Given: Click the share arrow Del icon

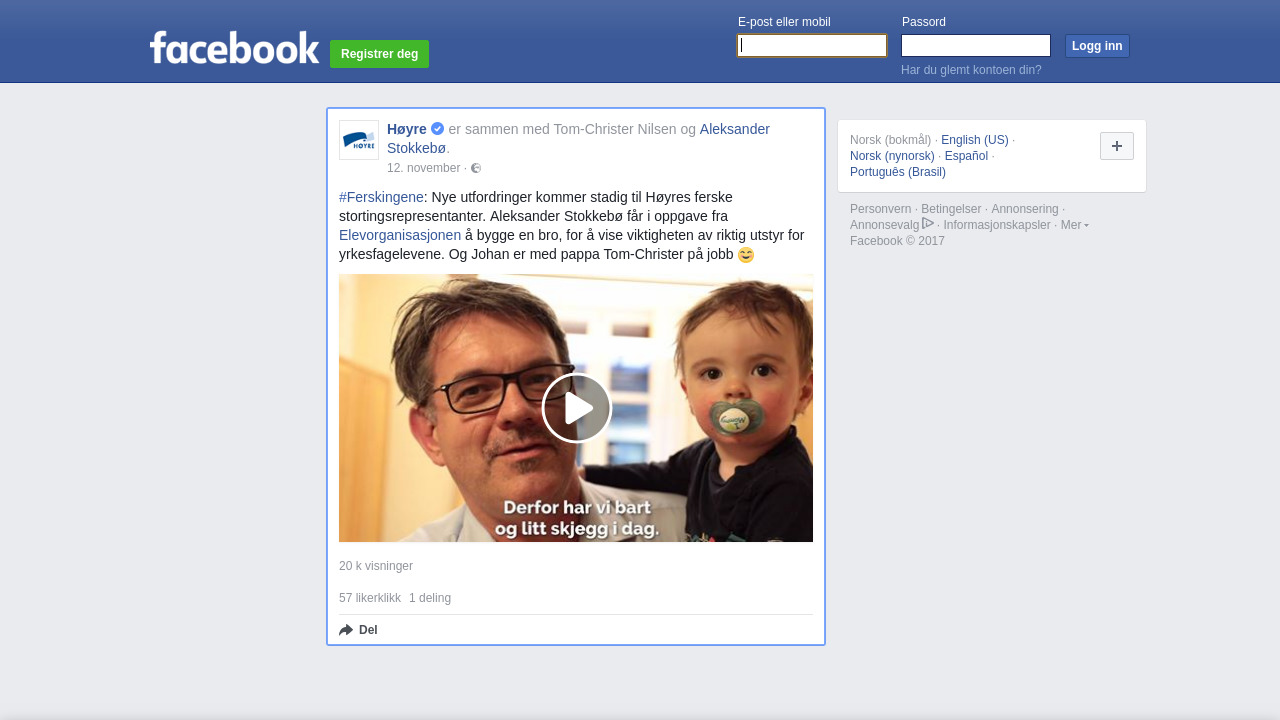Looking at the screenshot, I should pyautogui.click(x=346, y=630).
